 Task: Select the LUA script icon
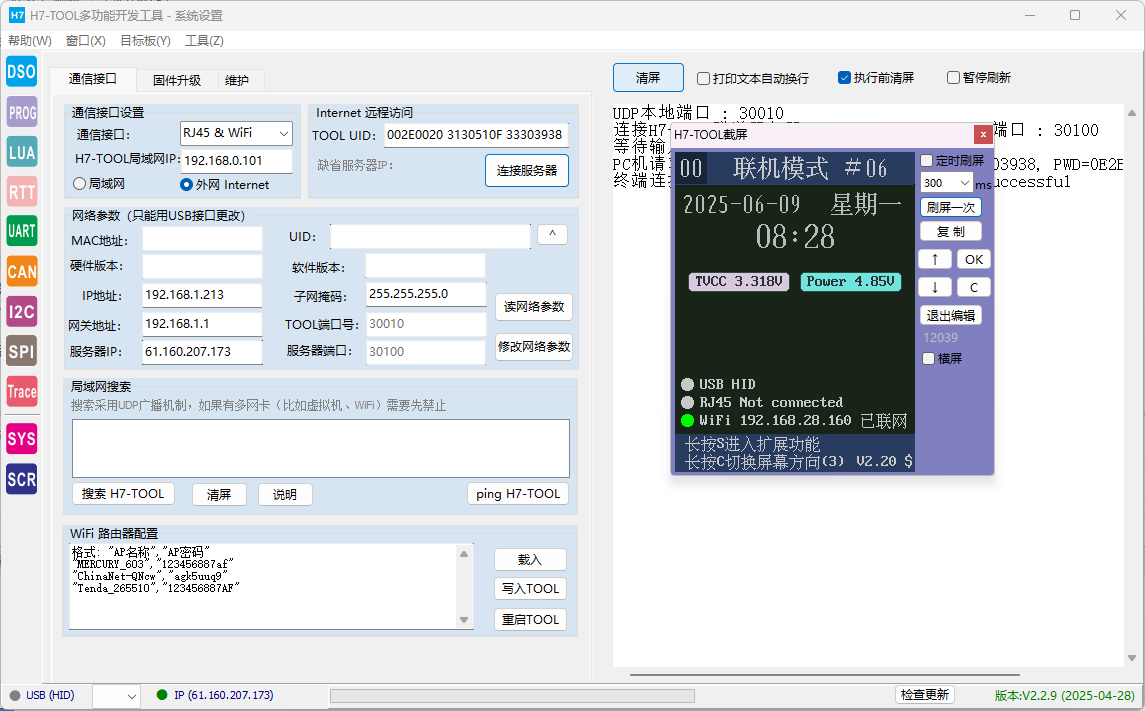21,152
